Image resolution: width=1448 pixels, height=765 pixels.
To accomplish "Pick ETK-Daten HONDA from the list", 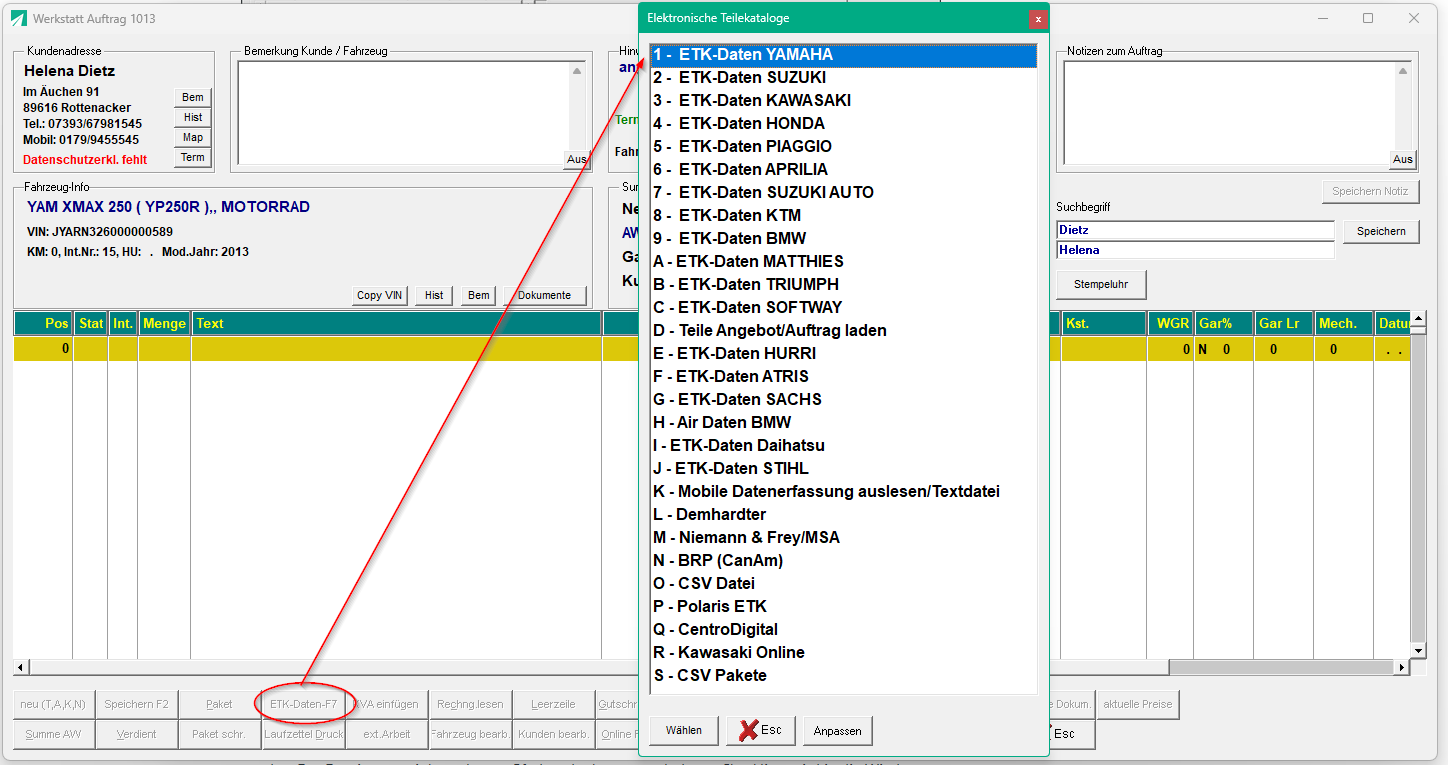I will click(x=843, y=124).
